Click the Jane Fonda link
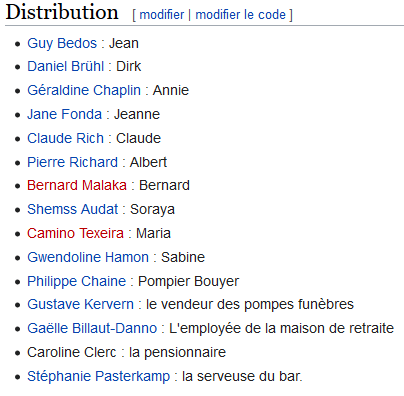Viewport: 404px width, 396px height. pos(64,114)
